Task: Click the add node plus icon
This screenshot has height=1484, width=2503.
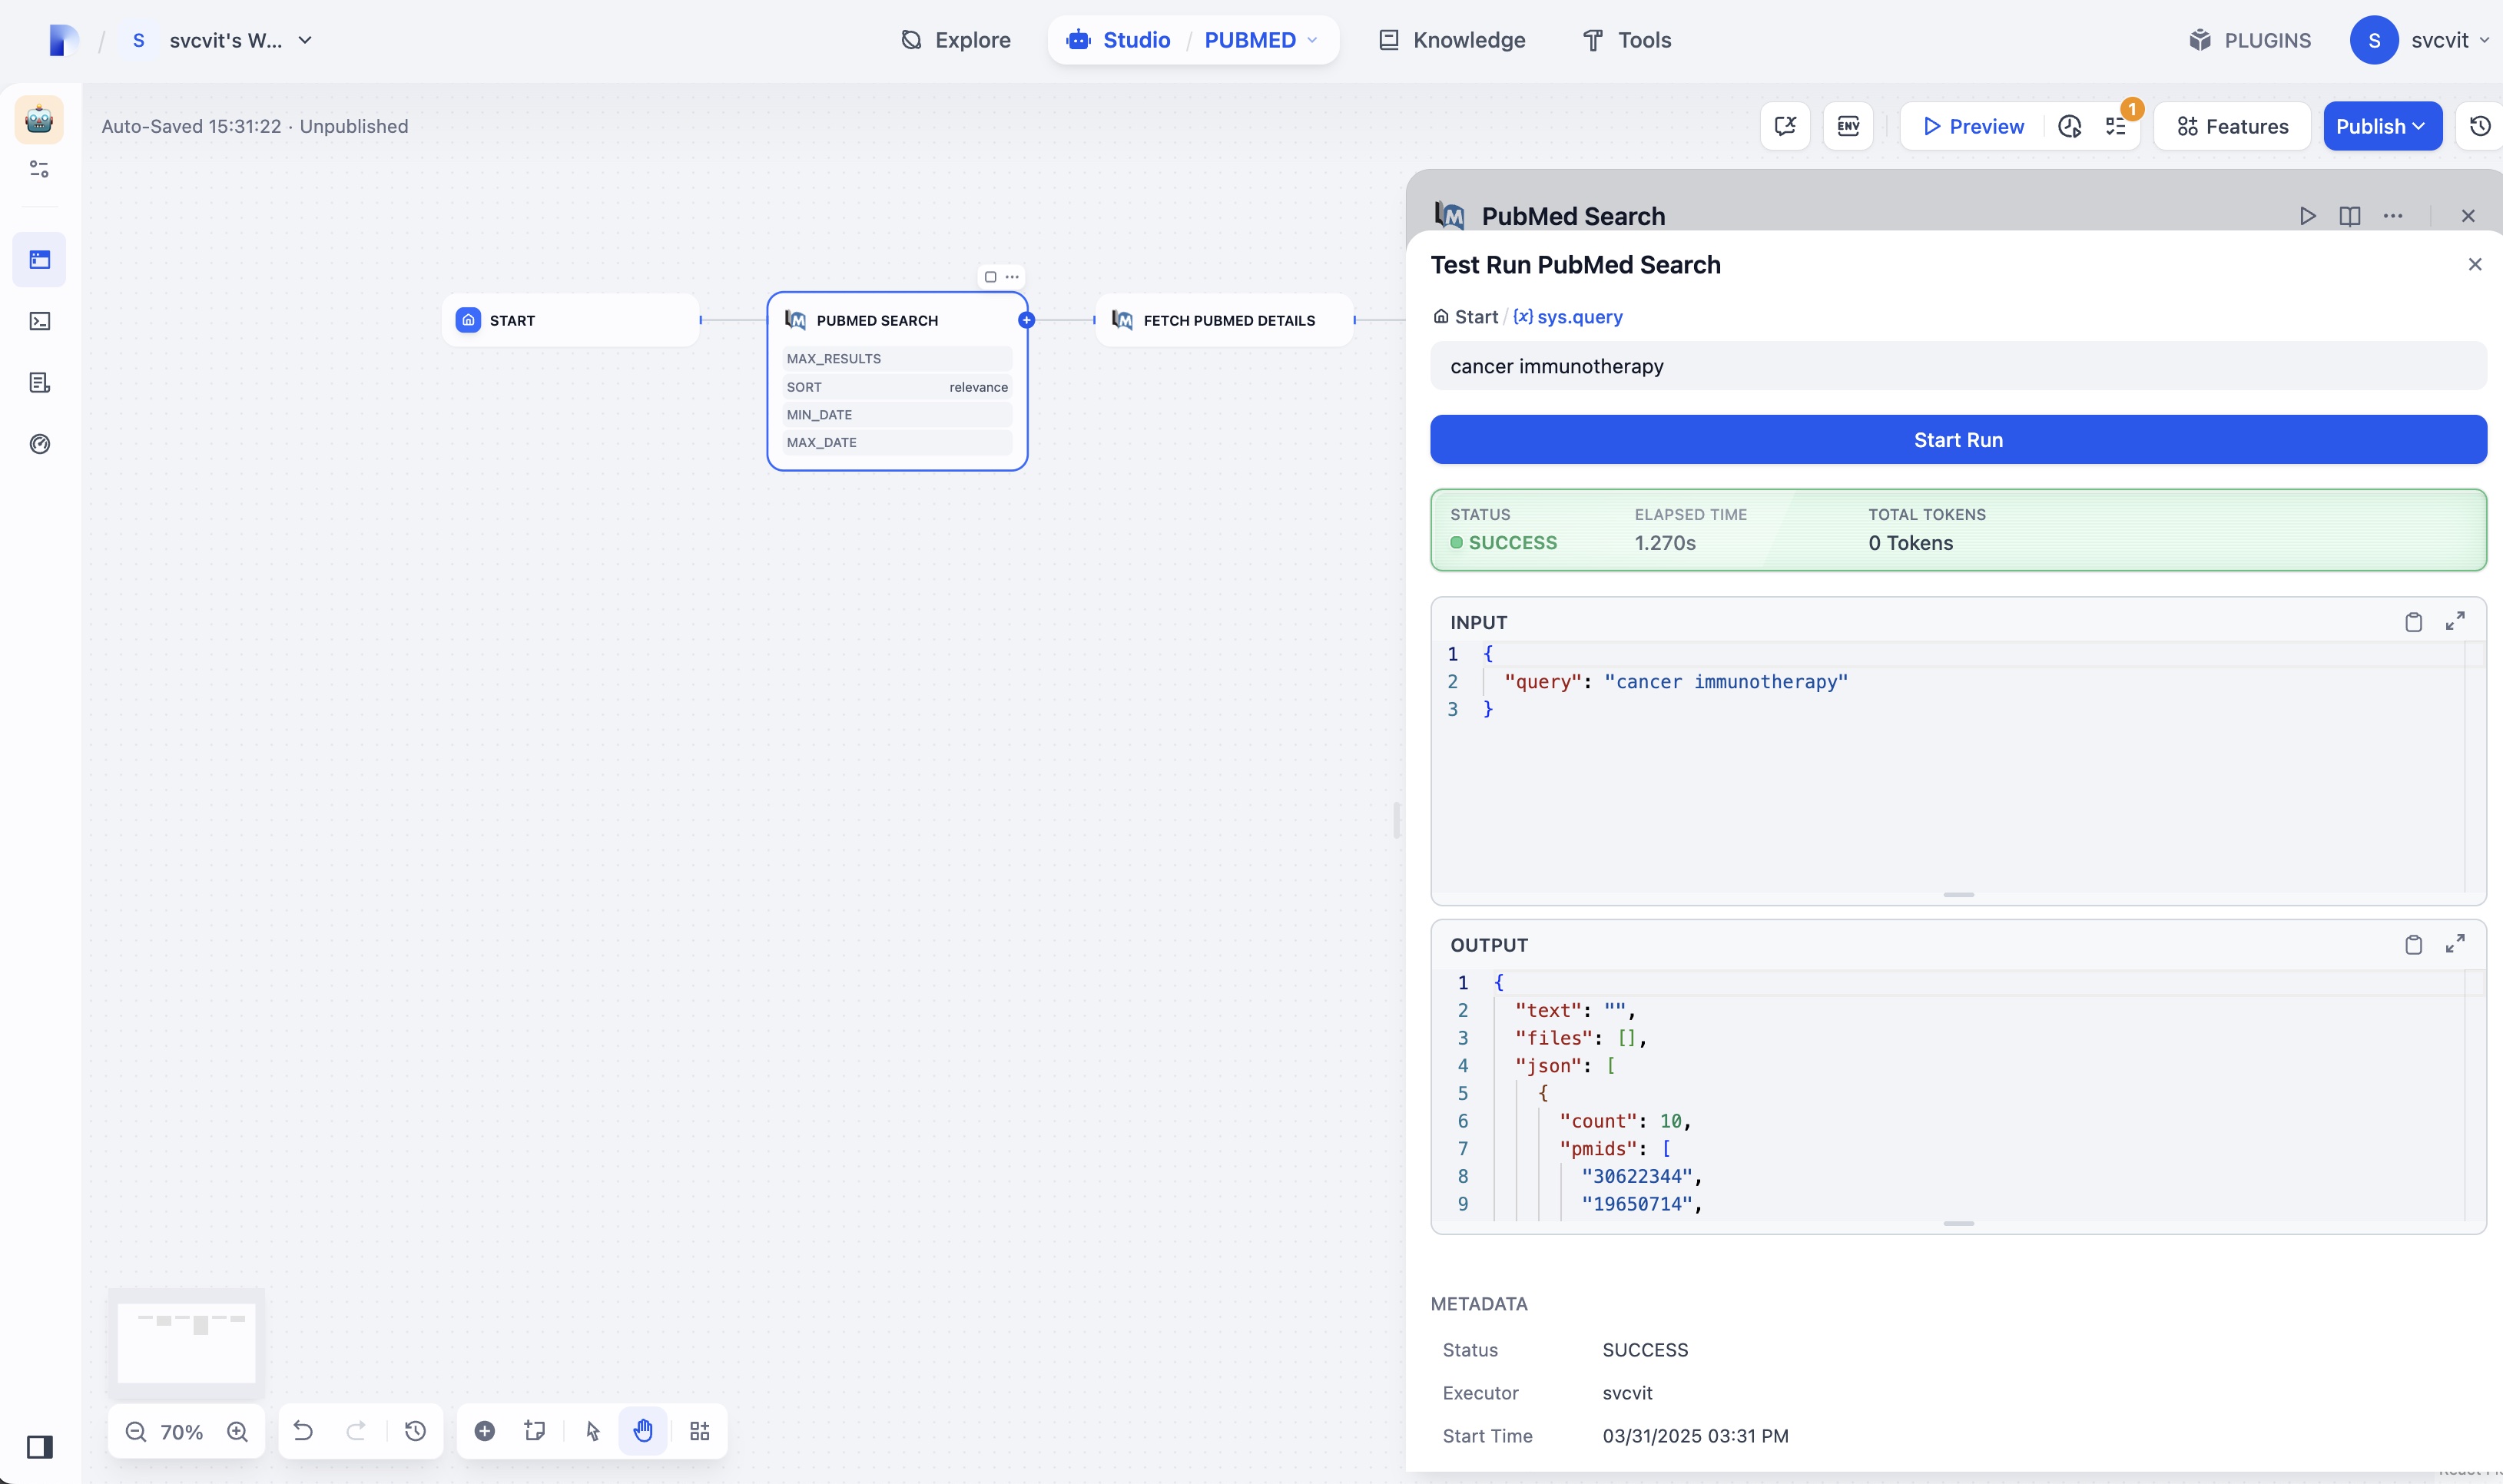Action: click(485, 1431)
